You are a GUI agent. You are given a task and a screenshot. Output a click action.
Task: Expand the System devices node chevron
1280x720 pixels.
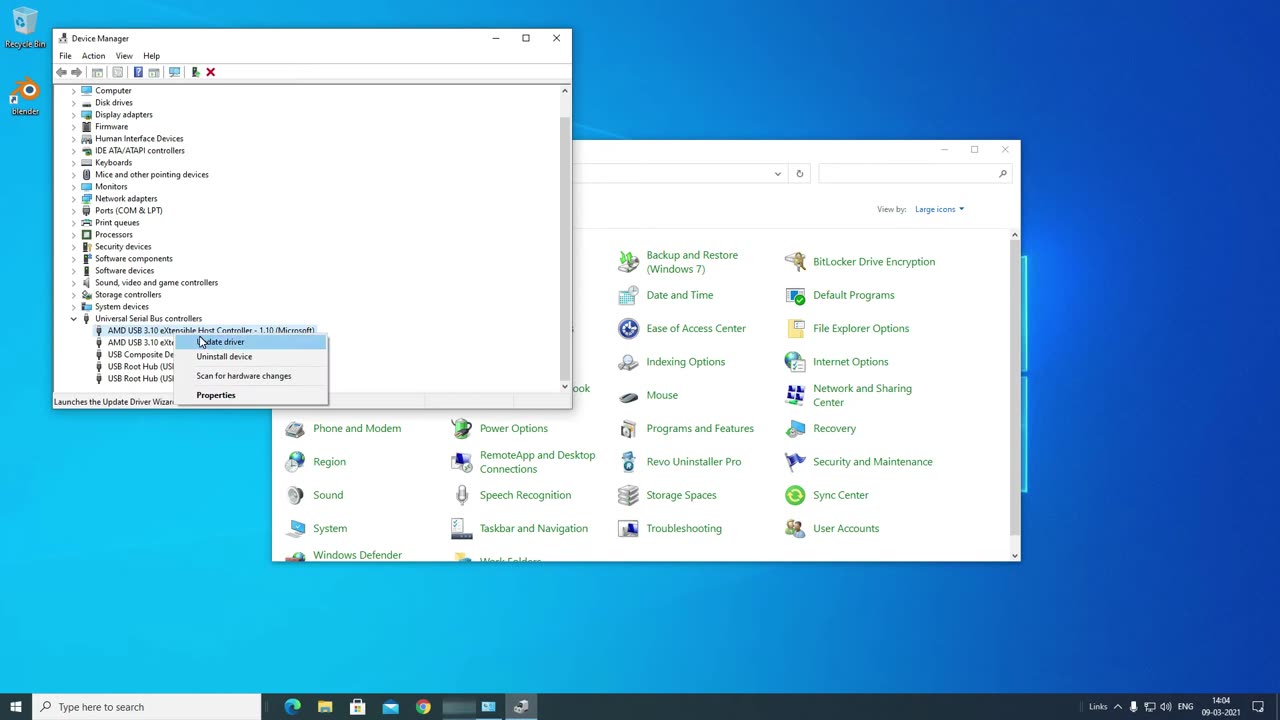tap(73, 306)
